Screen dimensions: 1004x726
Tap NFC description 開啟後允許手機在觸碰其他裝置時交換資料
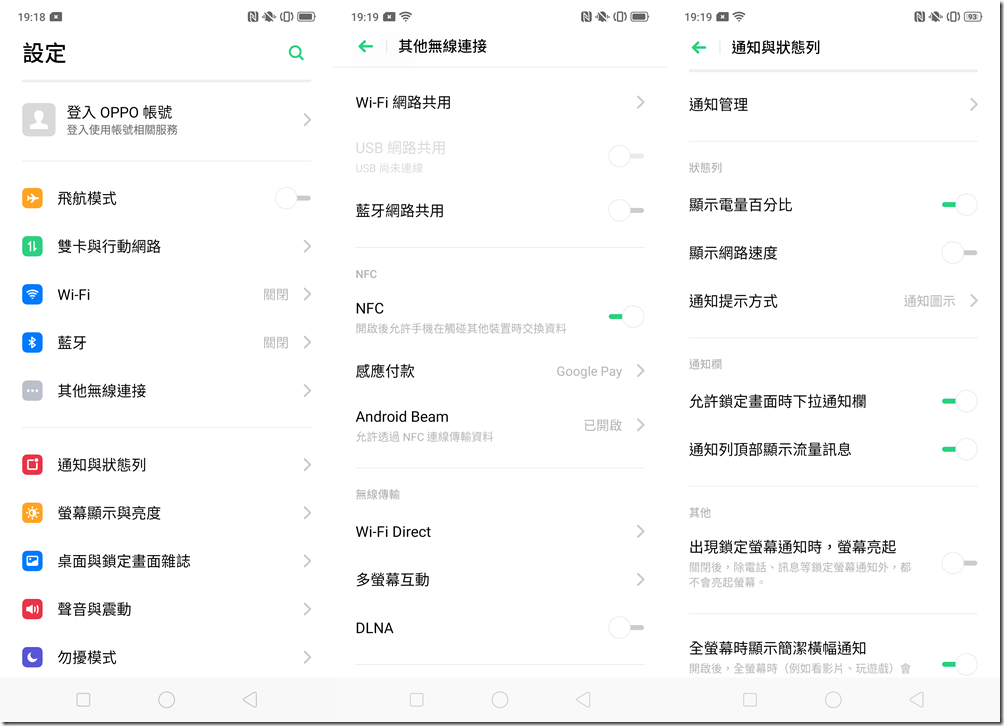pyautogui.click(x=461, y=328)
